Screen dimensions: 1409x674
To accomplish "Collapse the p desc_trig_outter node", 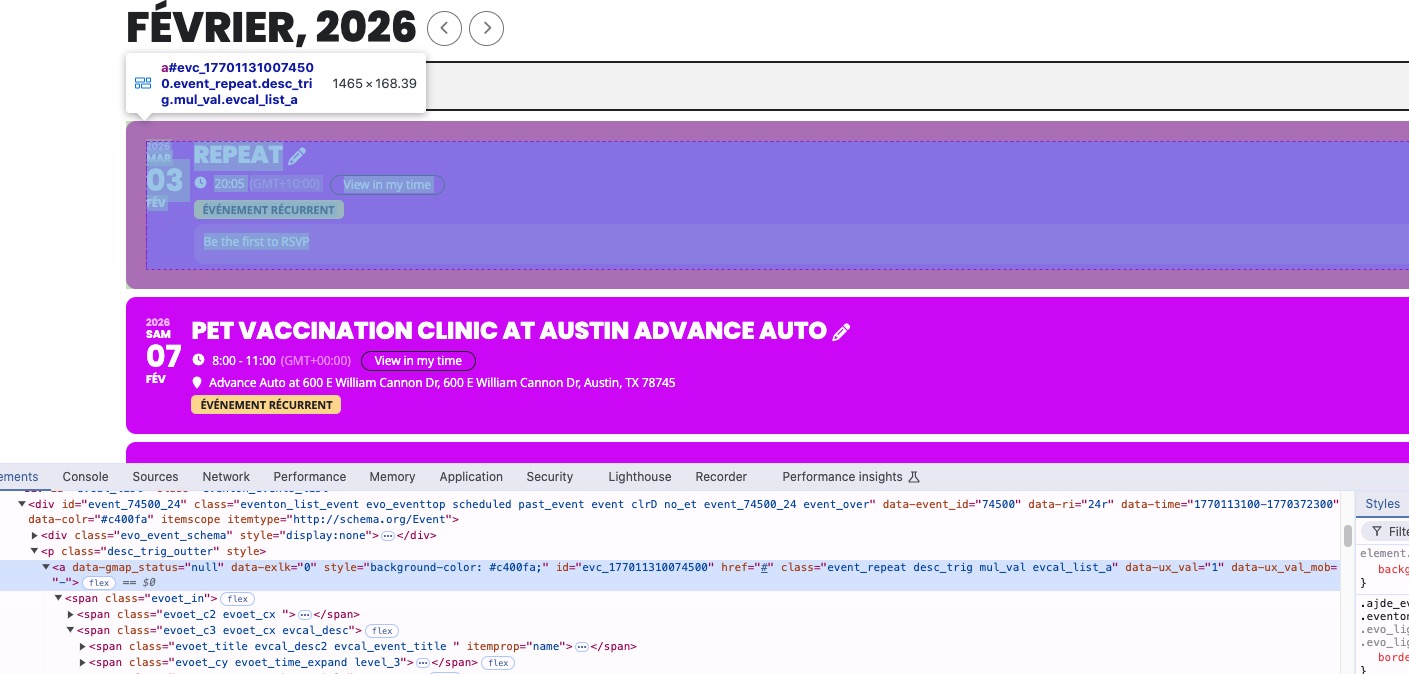I will click(35, 552).
